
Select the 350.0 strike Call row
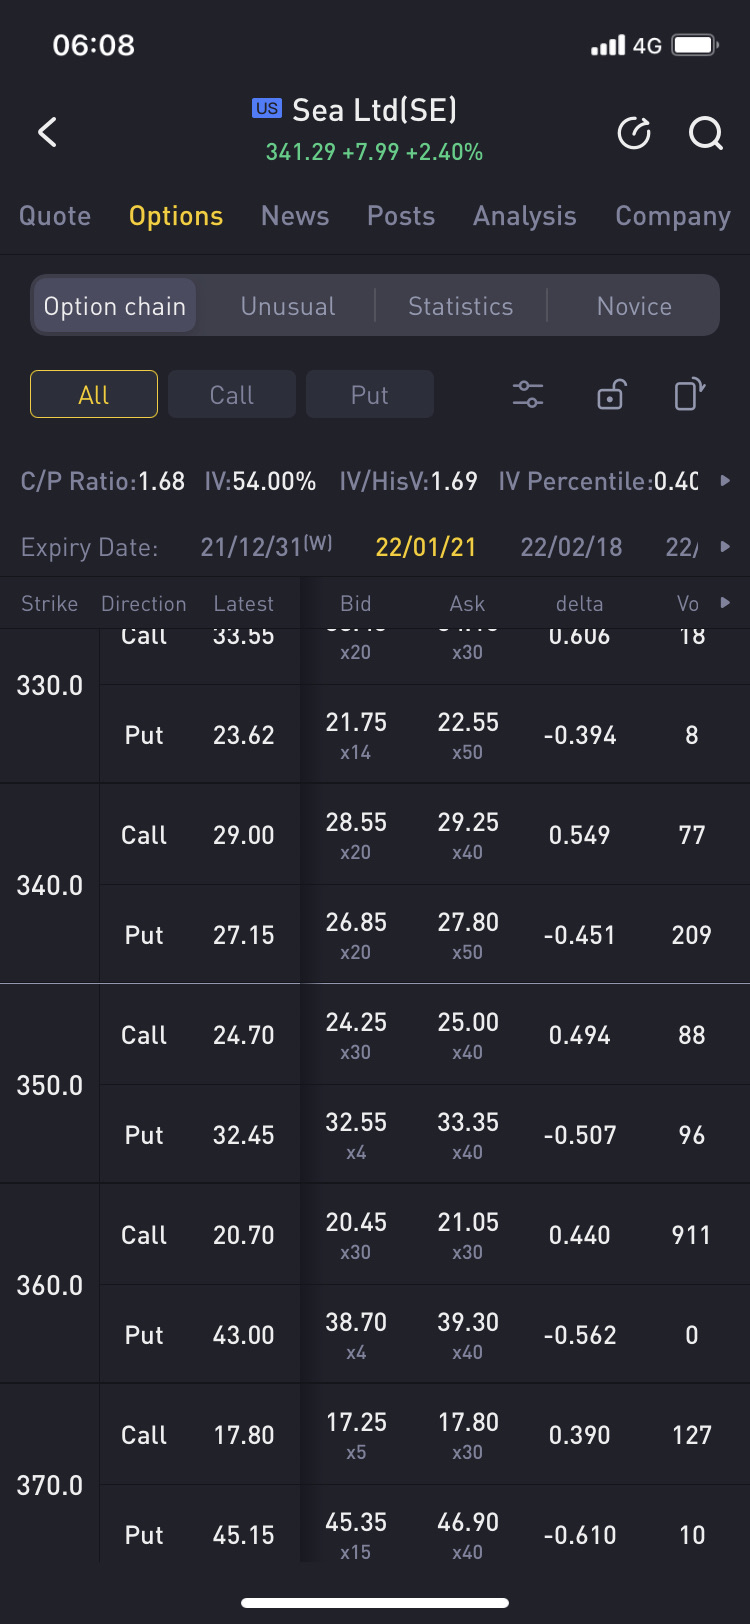tap(425, 1035)
